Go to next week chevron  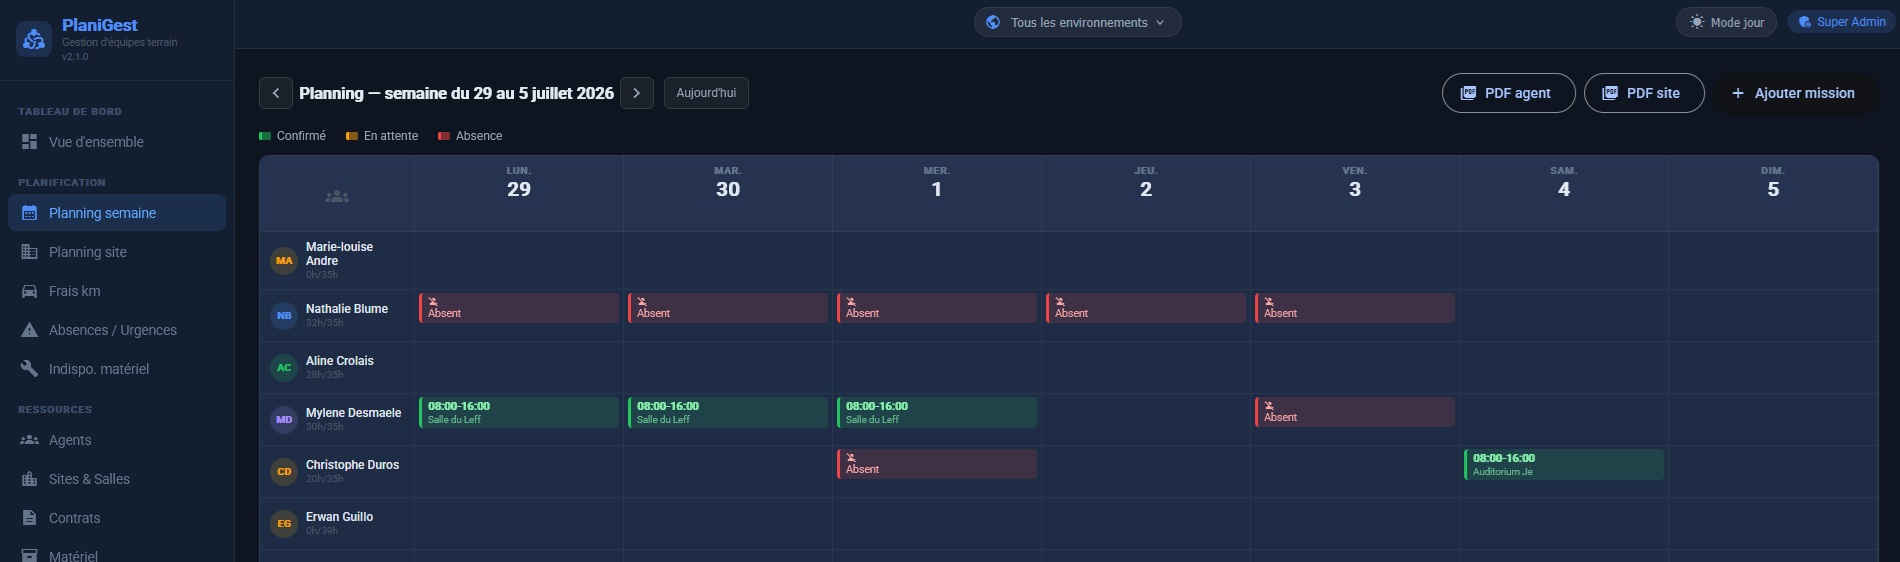click(637, 93)
